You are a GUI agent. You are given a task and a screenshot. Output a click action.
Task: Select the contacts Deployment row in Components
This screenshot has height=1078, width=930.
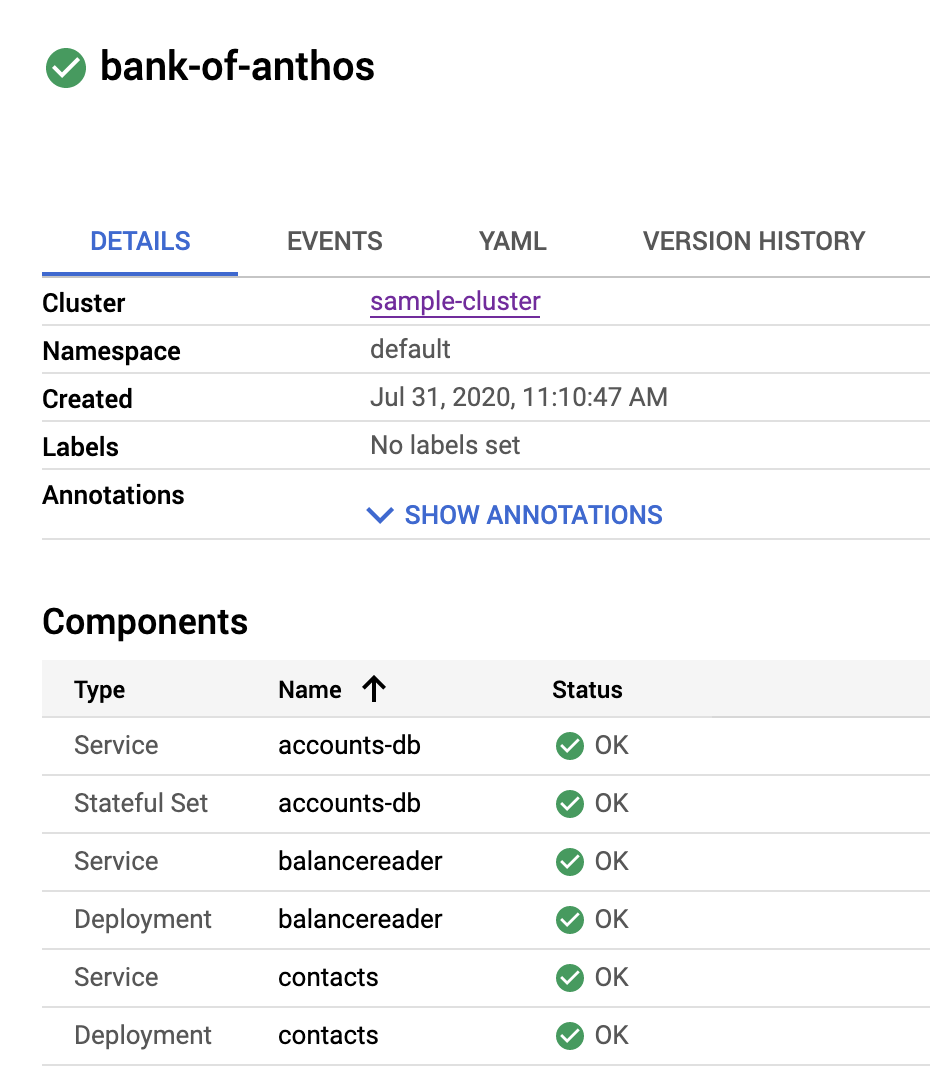pos(328,1035)
